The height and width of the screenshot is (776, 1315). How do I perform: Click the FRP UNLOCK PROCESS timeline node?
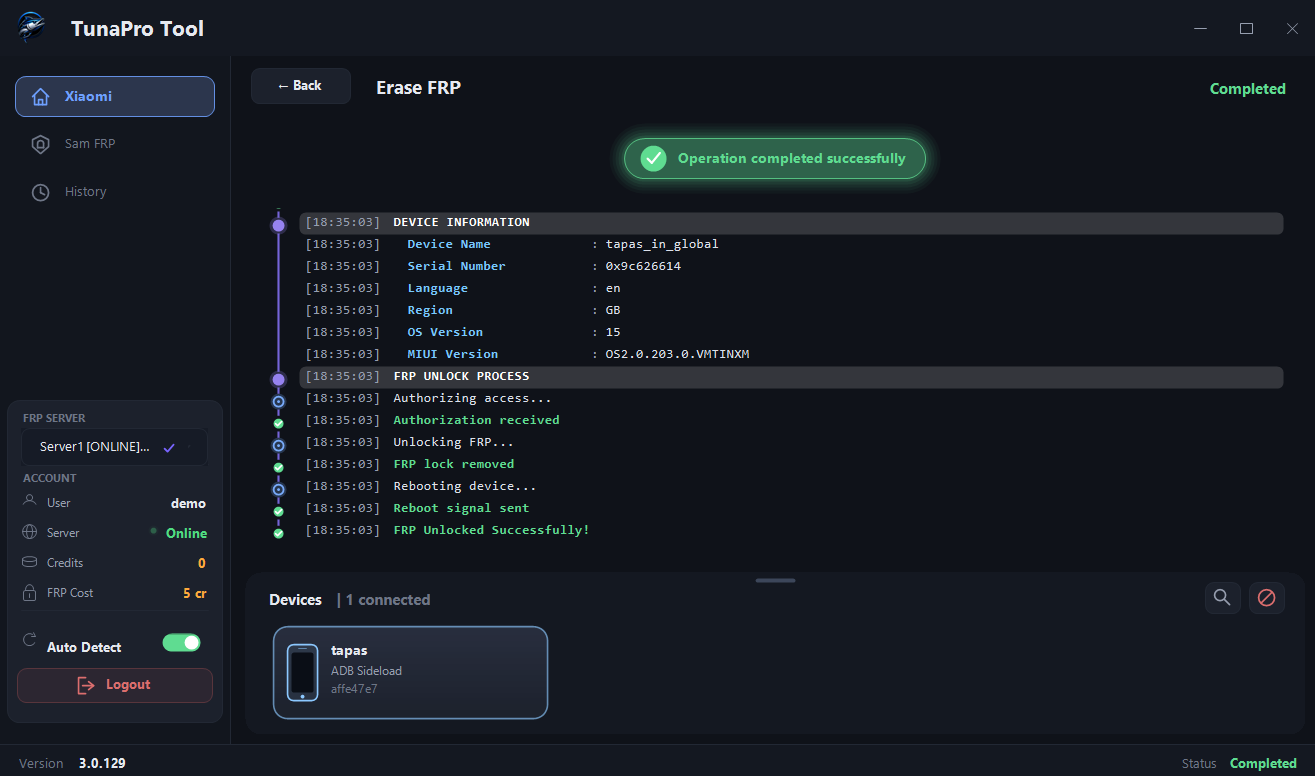[279, 380]
